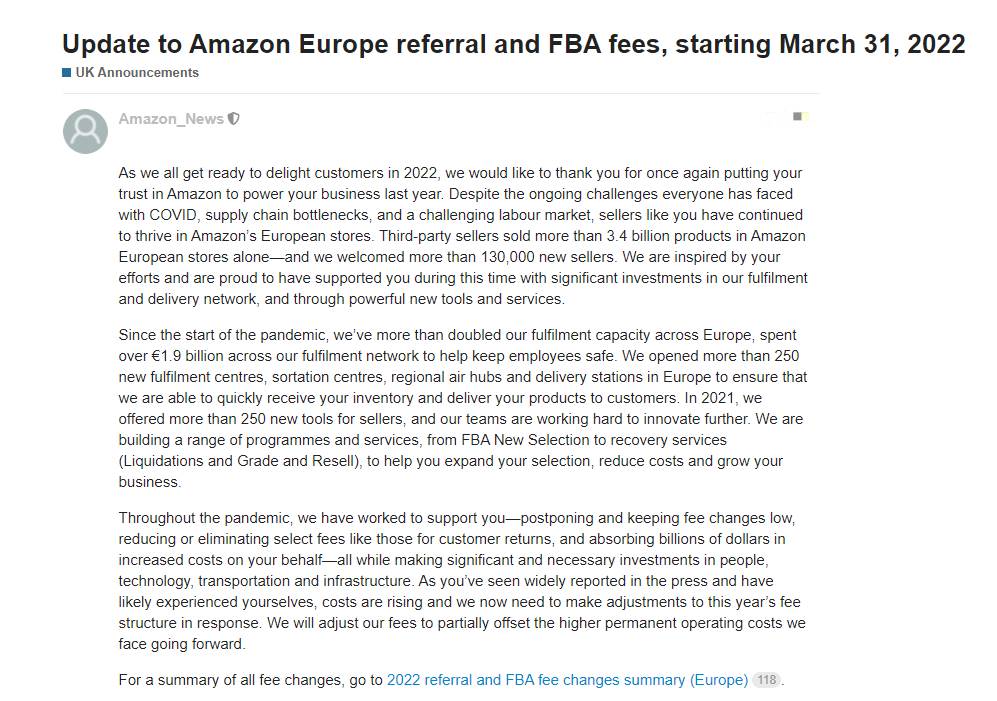Open 2022 referral and FBA fee changes summary link
This screenshot has width=997, height=701.
tap(567, 680)
